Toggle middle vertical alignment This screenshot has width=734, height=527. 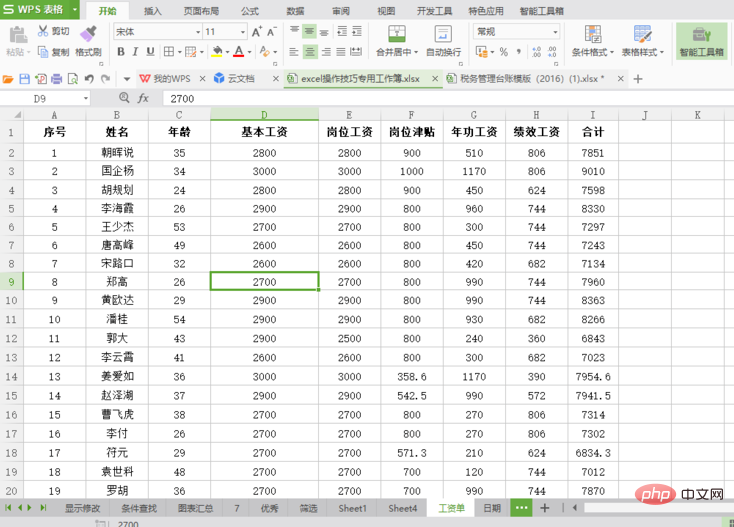tap(309, 31)
